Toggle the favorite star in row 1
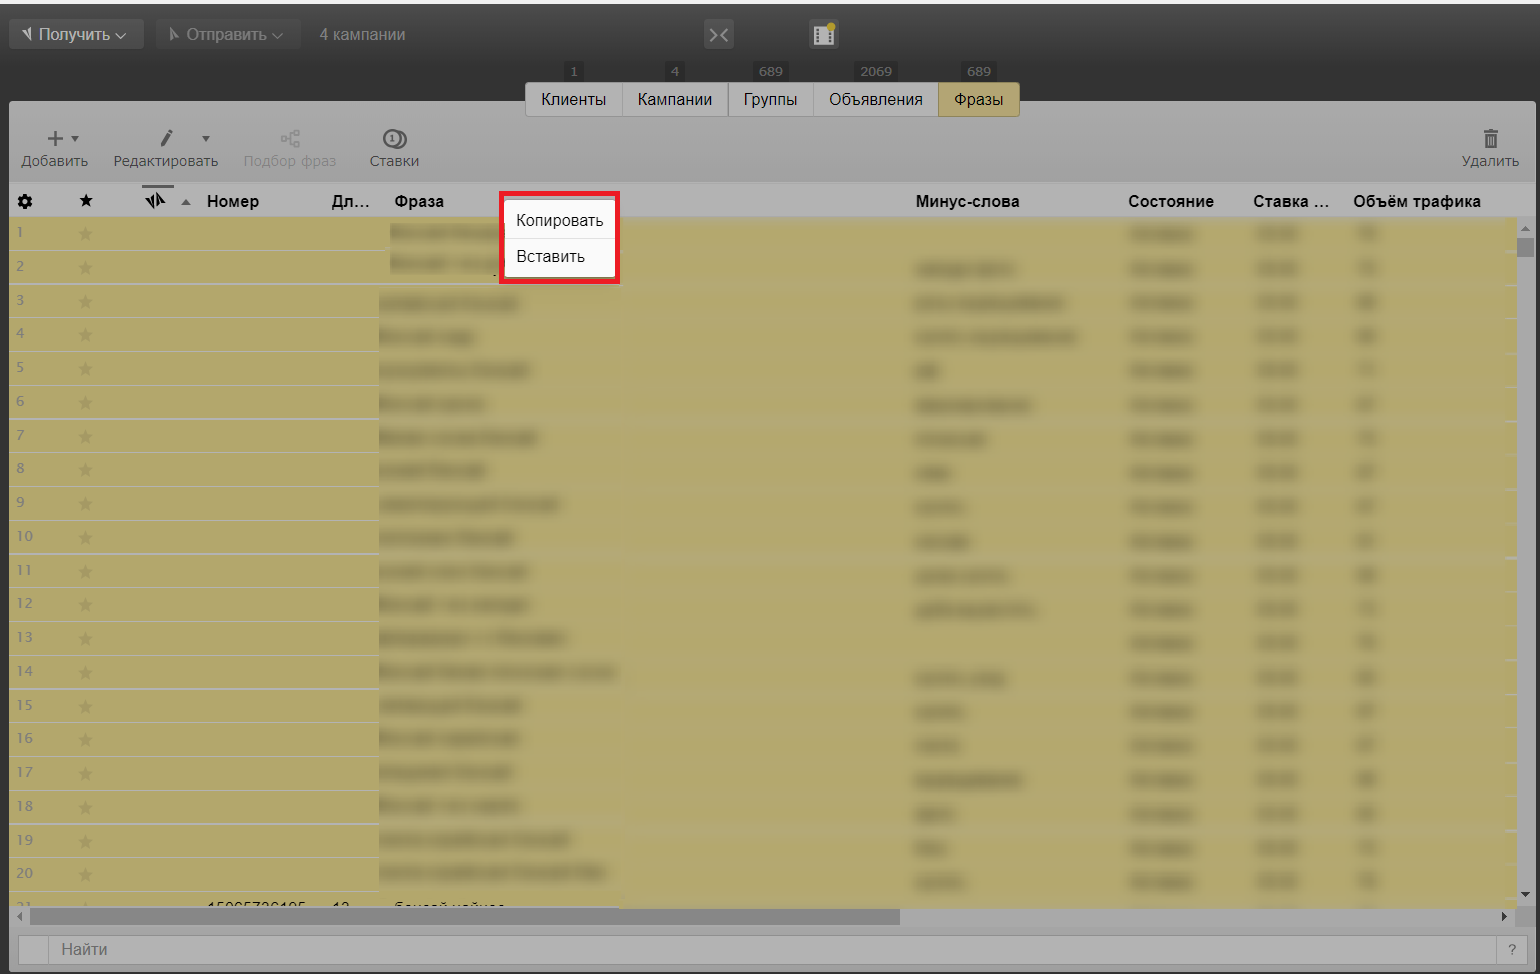 click(85, 234)
